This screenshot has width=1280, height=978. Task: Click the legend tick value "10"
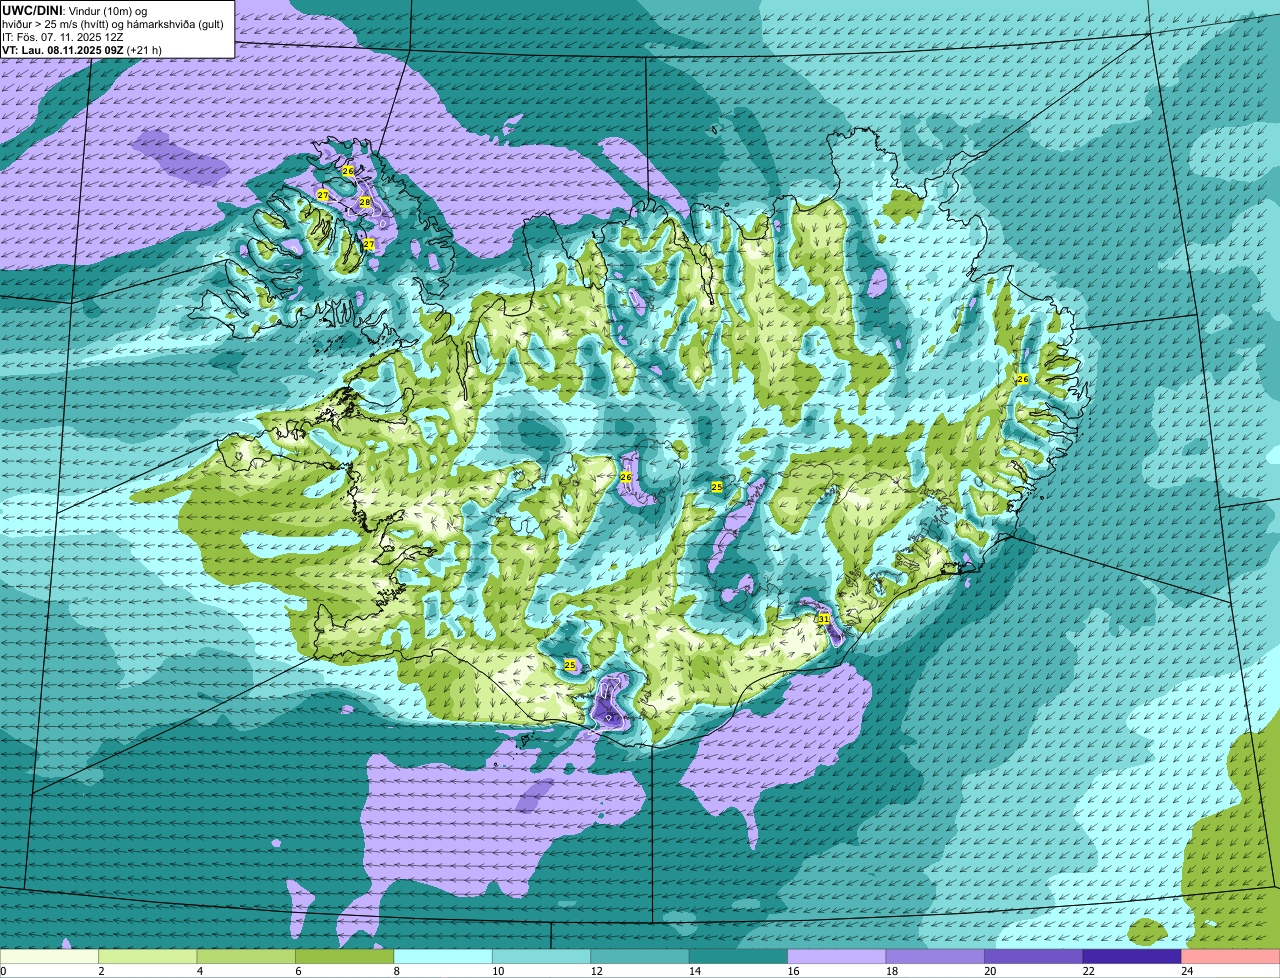pyautogui.click(x=498, y=971)
